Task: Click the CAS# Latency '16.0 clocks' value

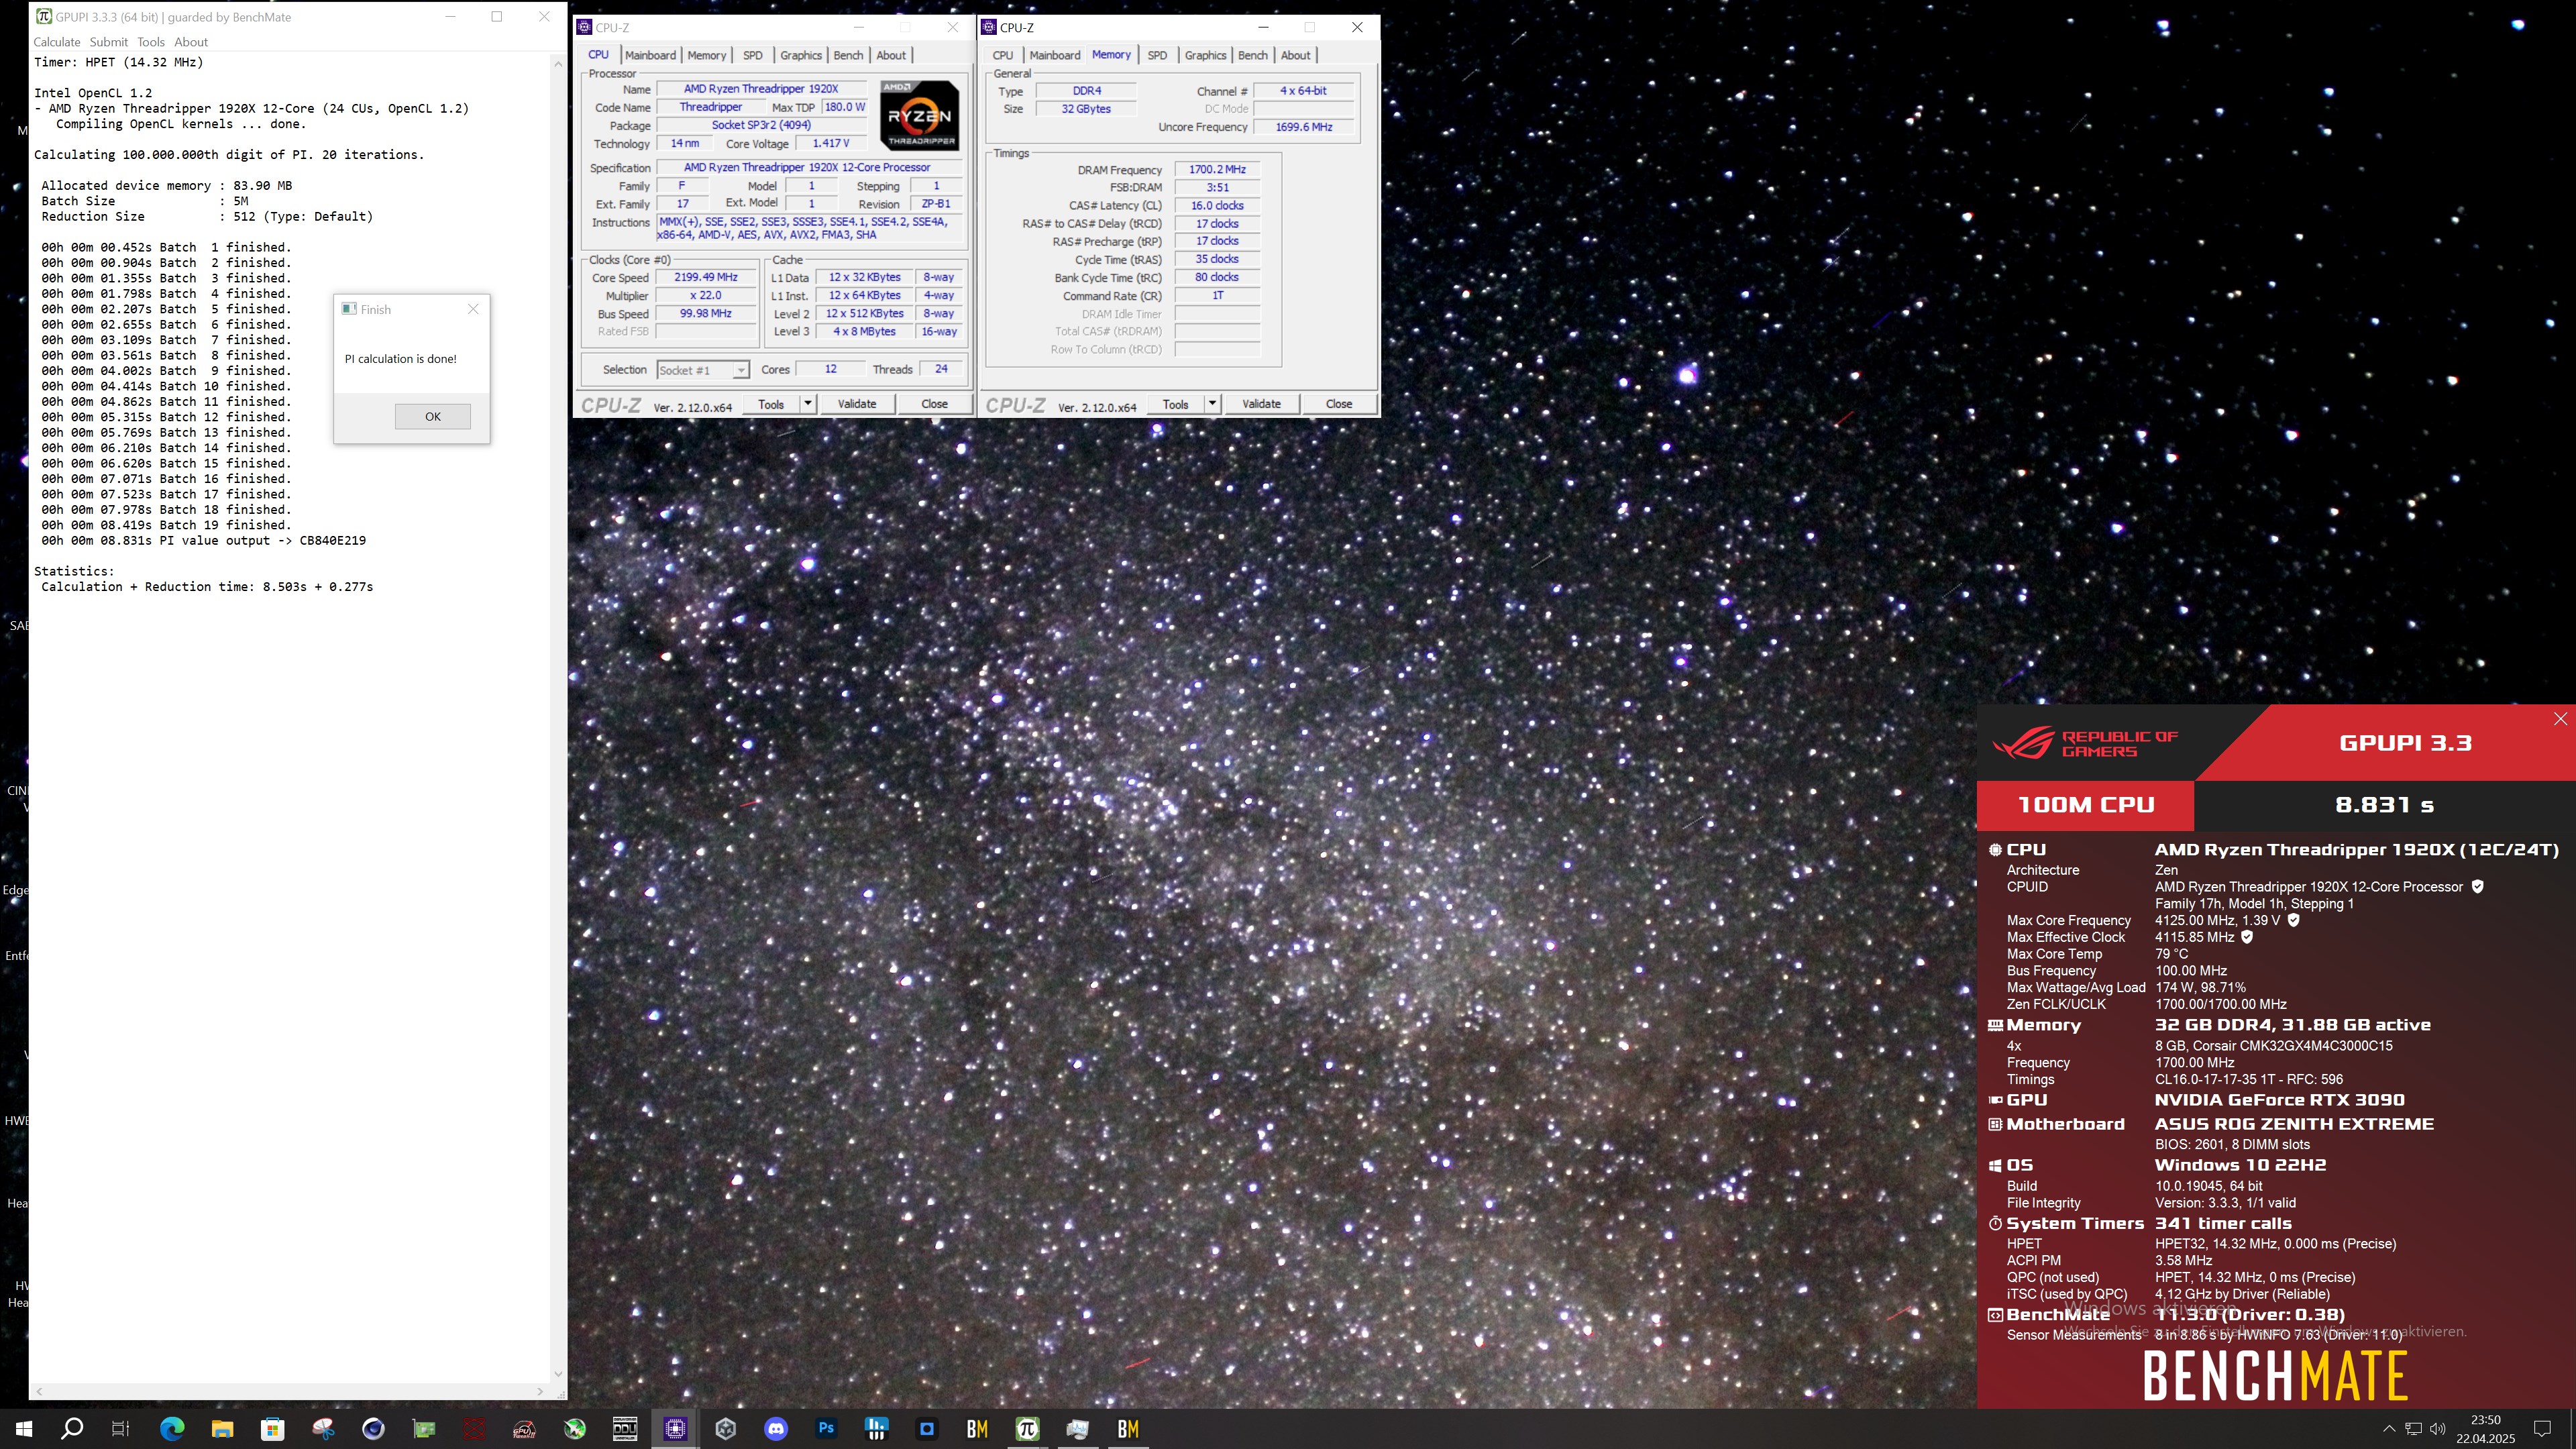Action: pos(1217,206)
